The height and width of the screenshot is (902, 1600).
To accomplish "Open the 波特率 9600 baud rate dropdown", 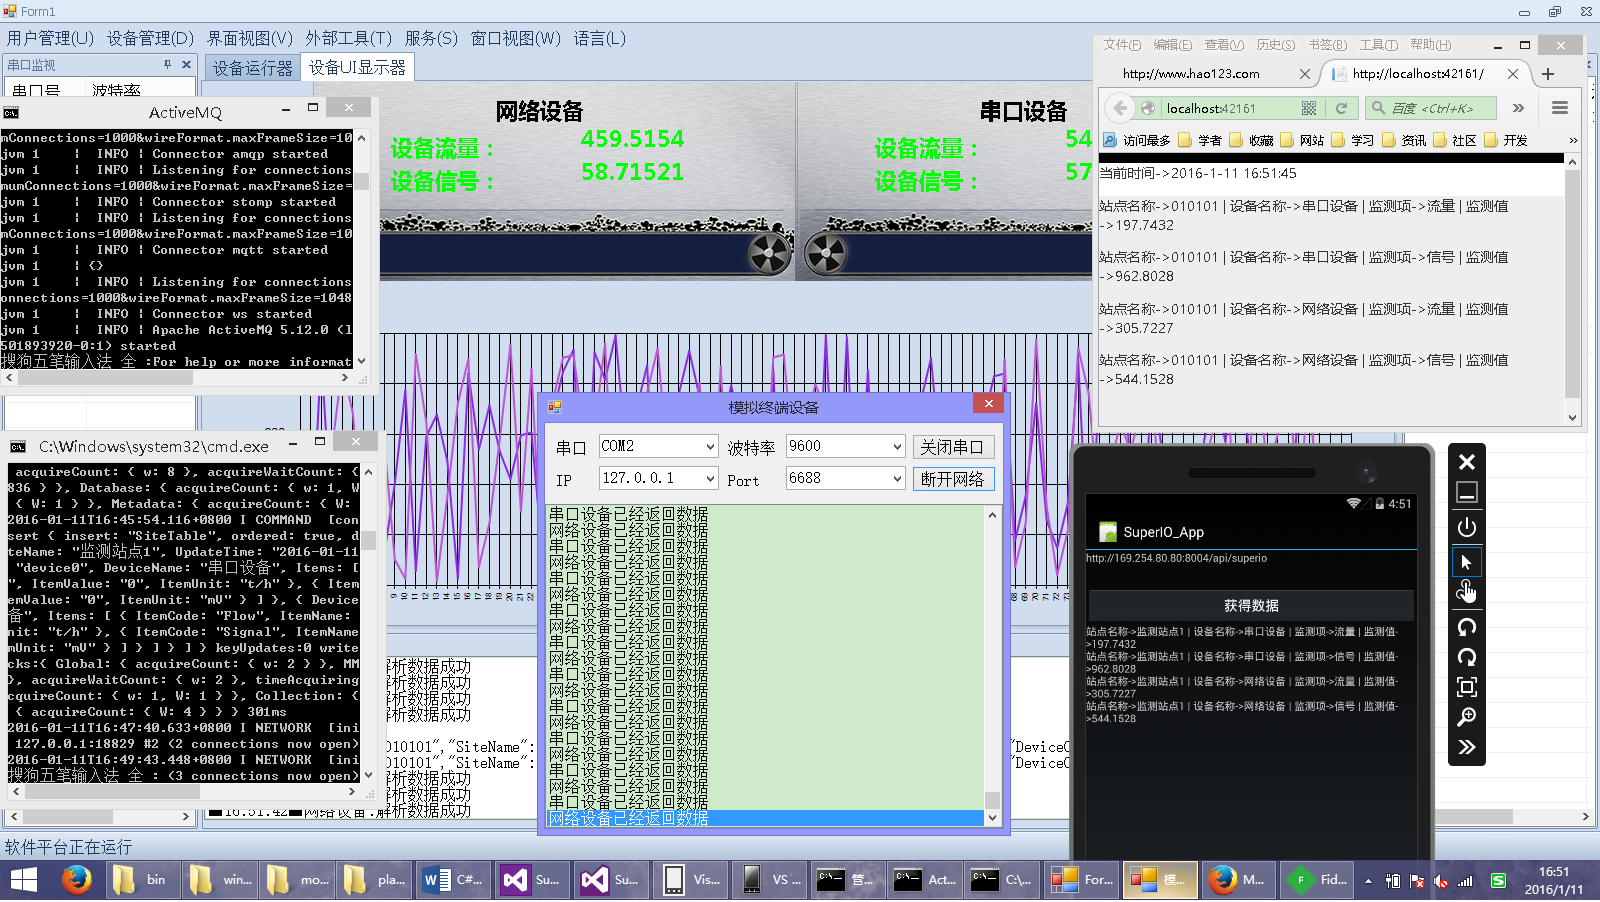I will click(x=897, y=447).
